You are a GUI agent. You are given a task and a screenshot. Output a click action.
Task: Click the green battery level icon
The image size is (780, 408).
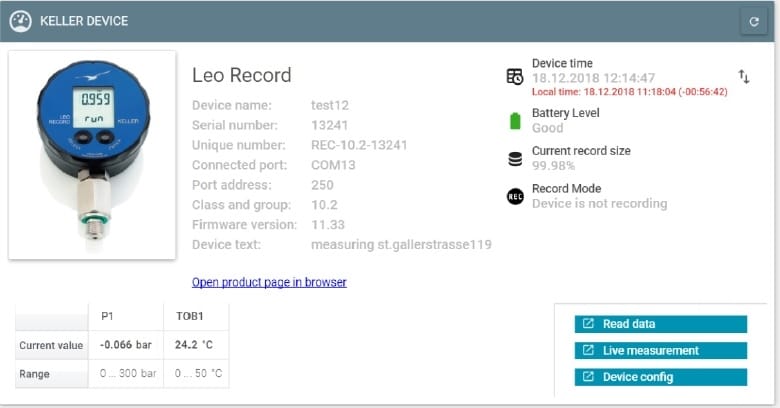pyautogui.click(x=515, y=121)
